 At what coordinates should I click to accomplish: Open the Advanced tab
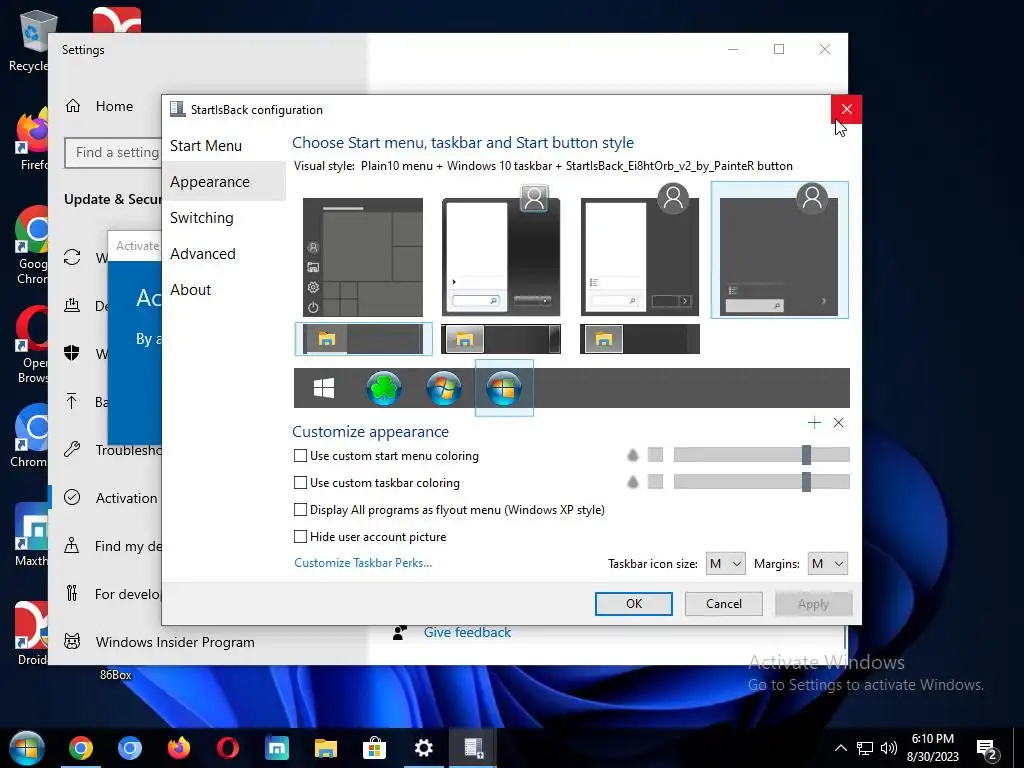pyautogui.click(x=202, y=253)
